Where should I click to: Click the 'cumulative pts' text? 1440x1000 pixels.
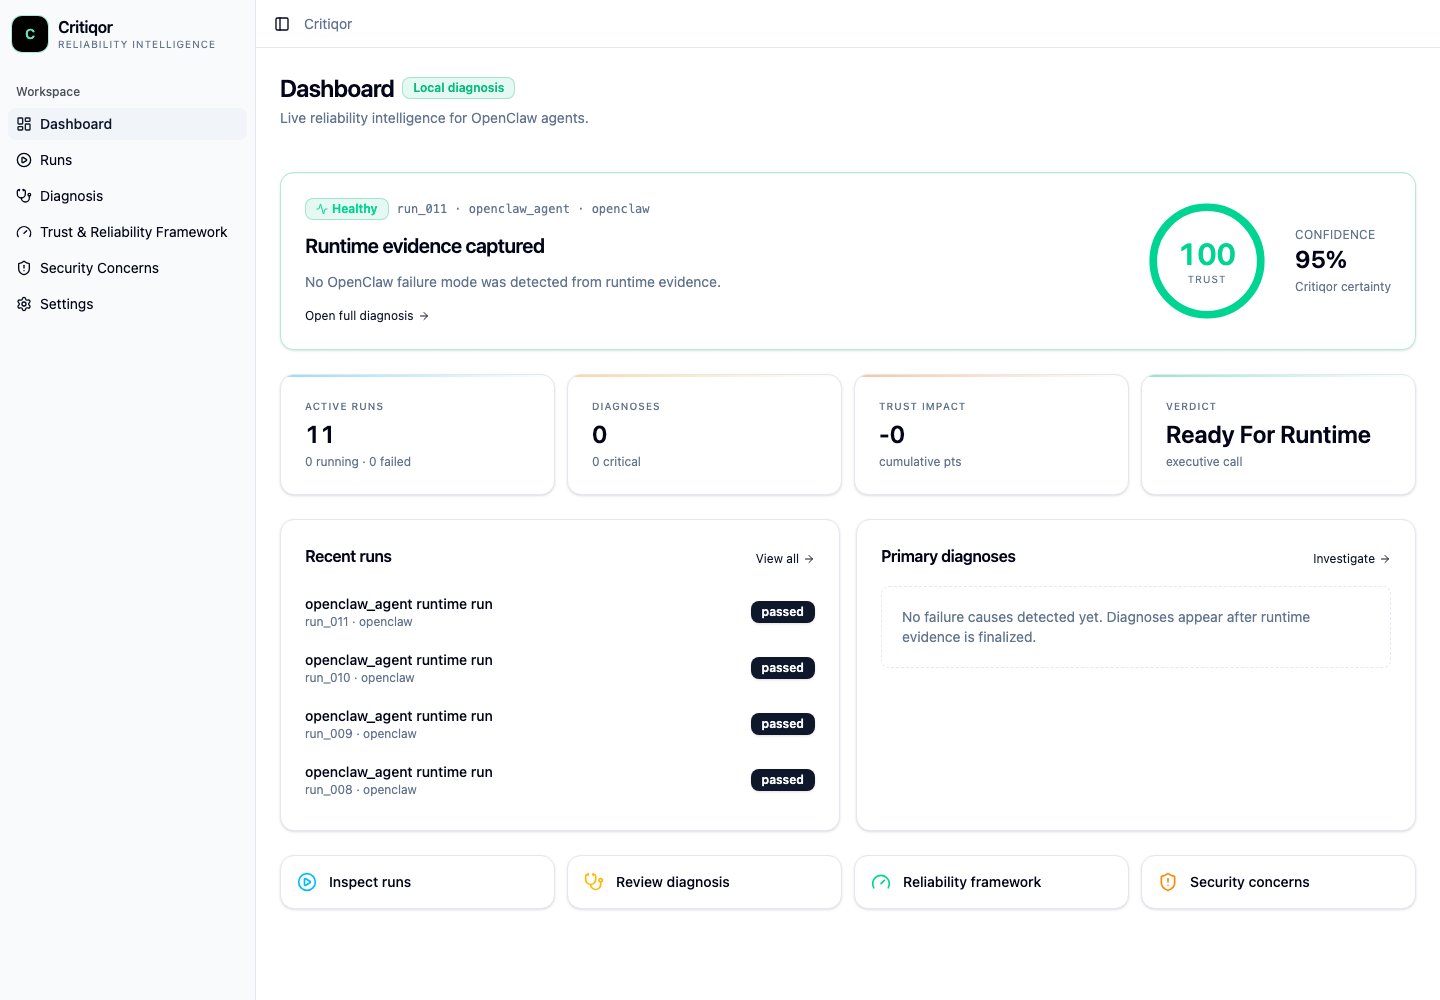920,462
